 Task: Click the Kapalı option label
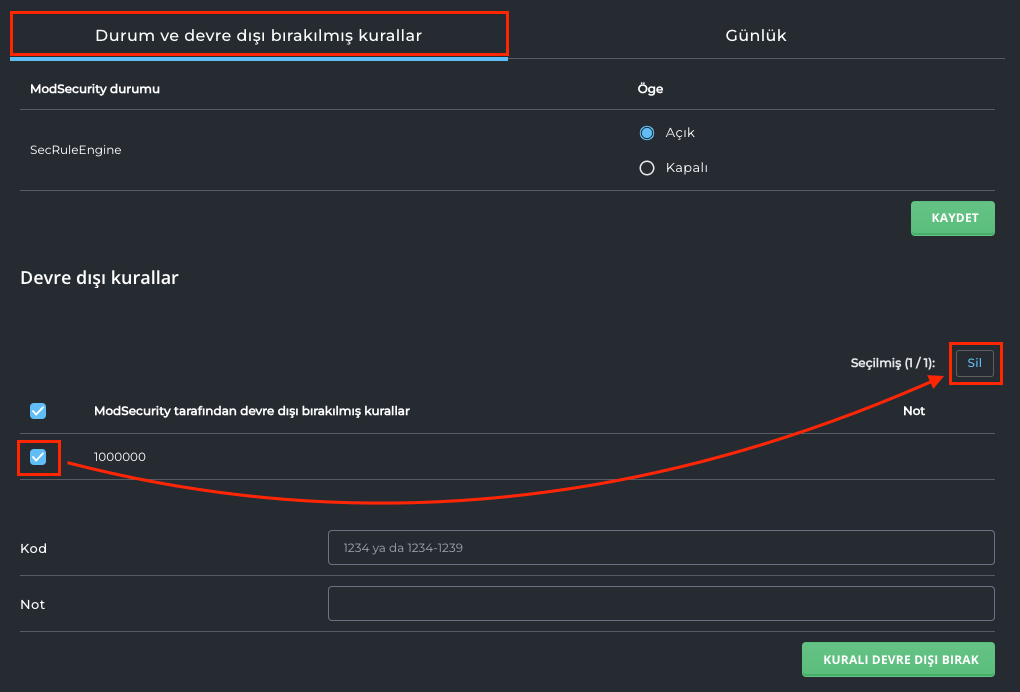click(686, 168)
